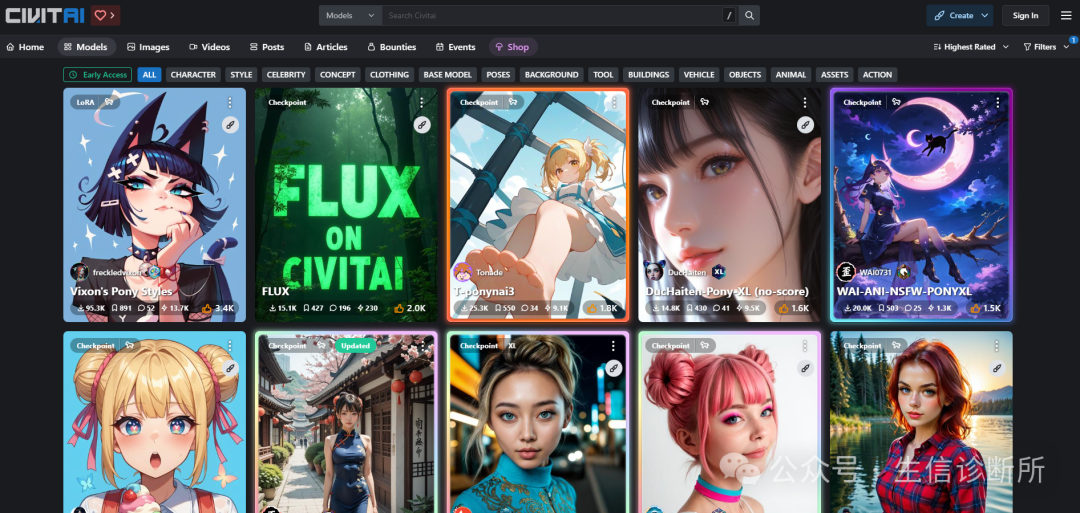1080x513 pixels.
Task: Switch to the Bounties tab
Action: coord(391,47)
